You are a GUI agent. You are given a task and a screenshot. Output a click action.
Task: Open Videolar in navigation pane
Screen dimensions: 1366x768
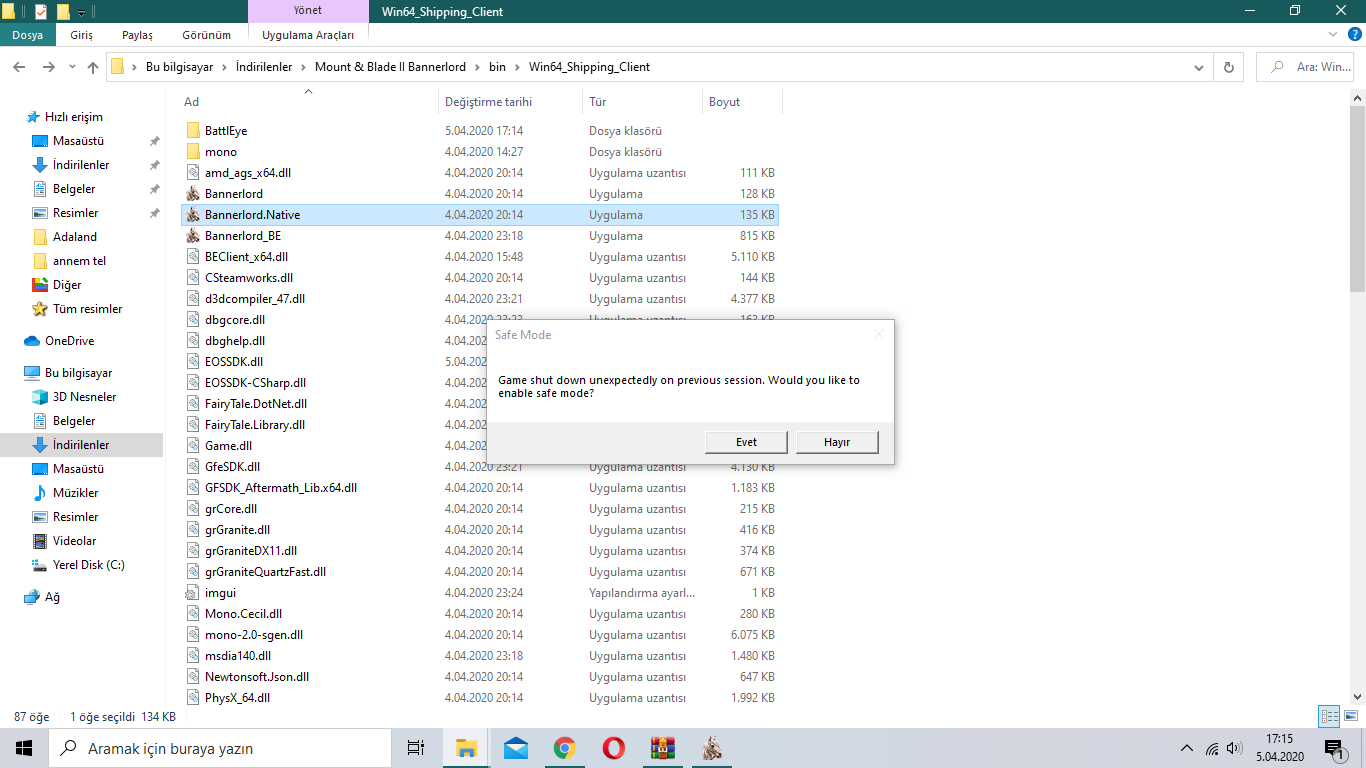74,541
